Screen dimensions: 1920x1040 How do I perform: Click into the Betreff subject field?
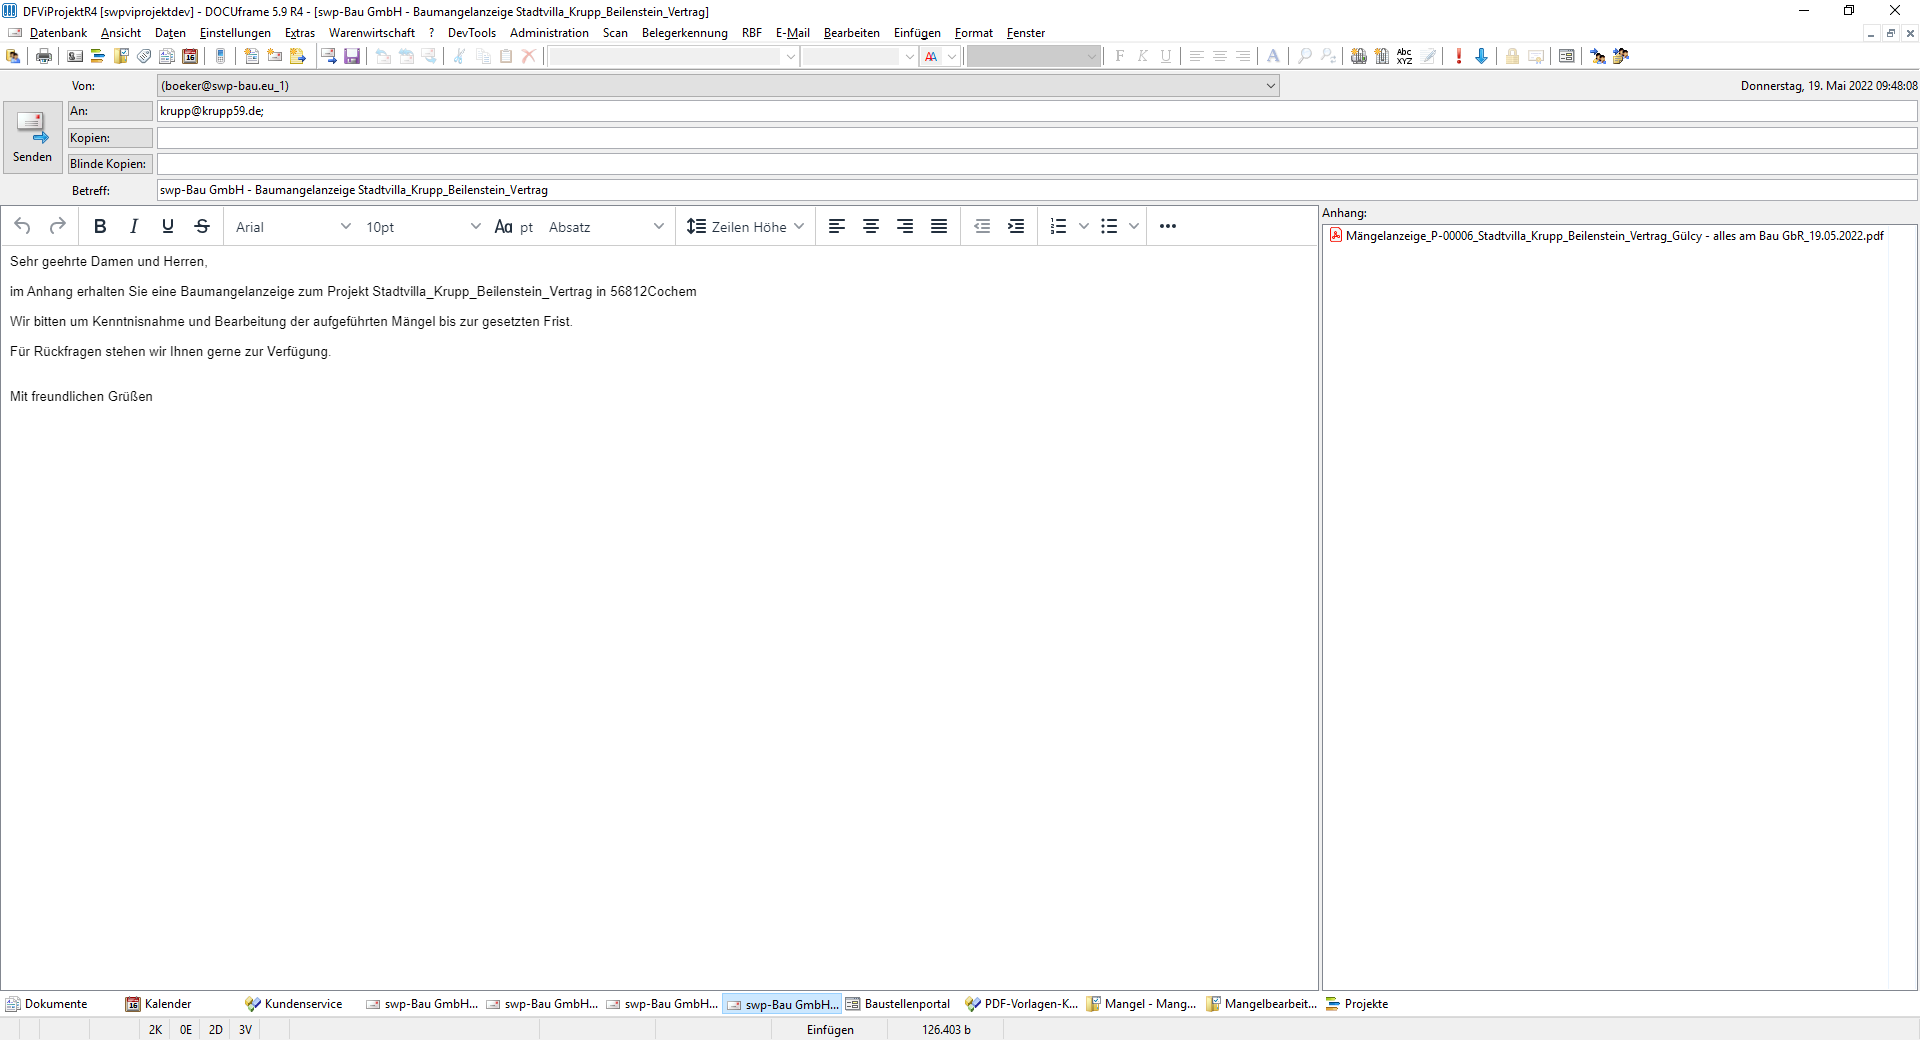click(x=1037, y=190)
